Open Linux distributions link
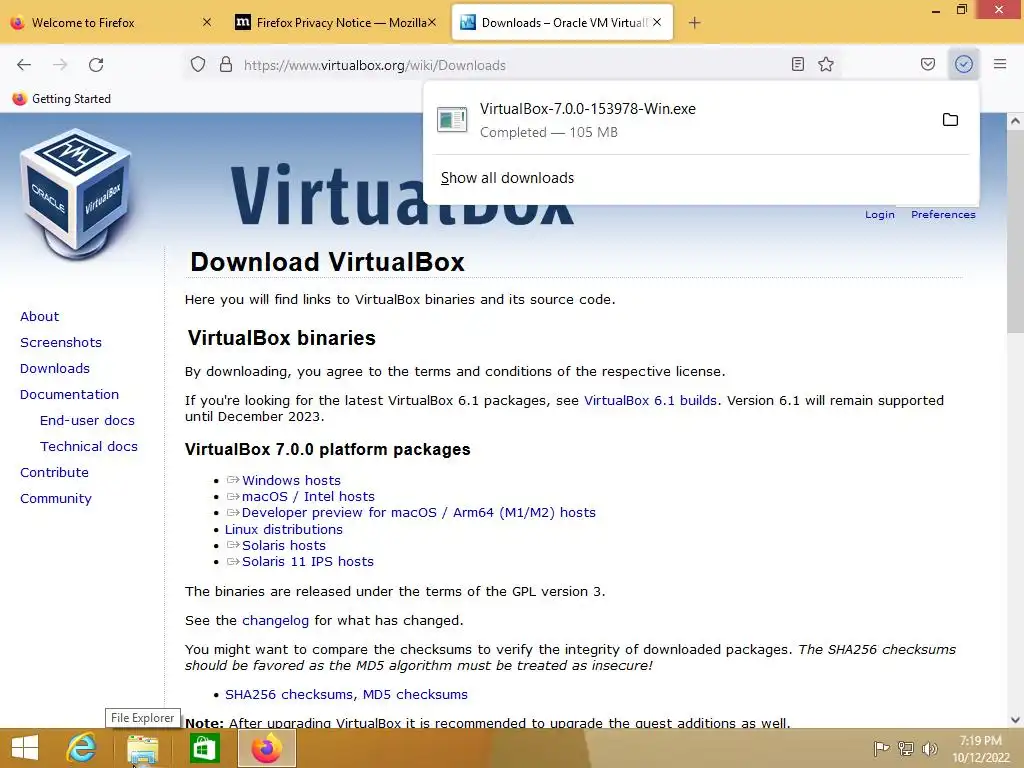 [x=283, y=530]
